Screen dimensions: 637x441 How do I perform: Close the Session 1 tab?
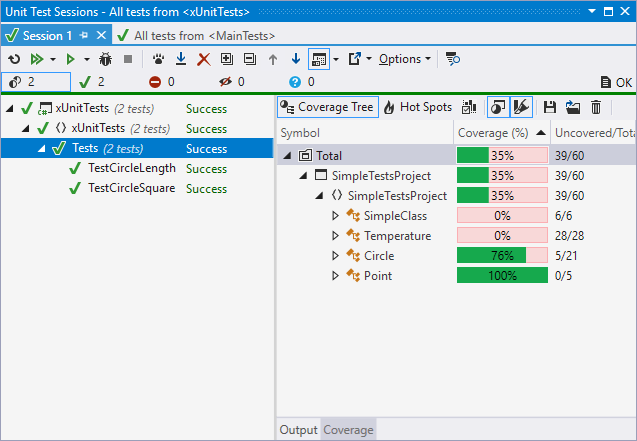101,35
